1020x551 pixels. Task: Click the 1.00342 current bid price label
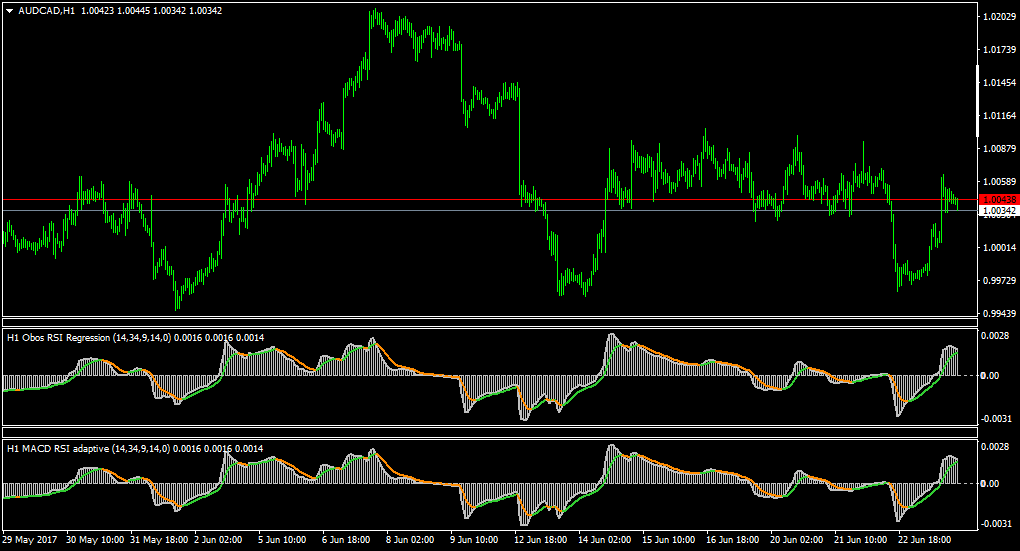(1000, 211)
